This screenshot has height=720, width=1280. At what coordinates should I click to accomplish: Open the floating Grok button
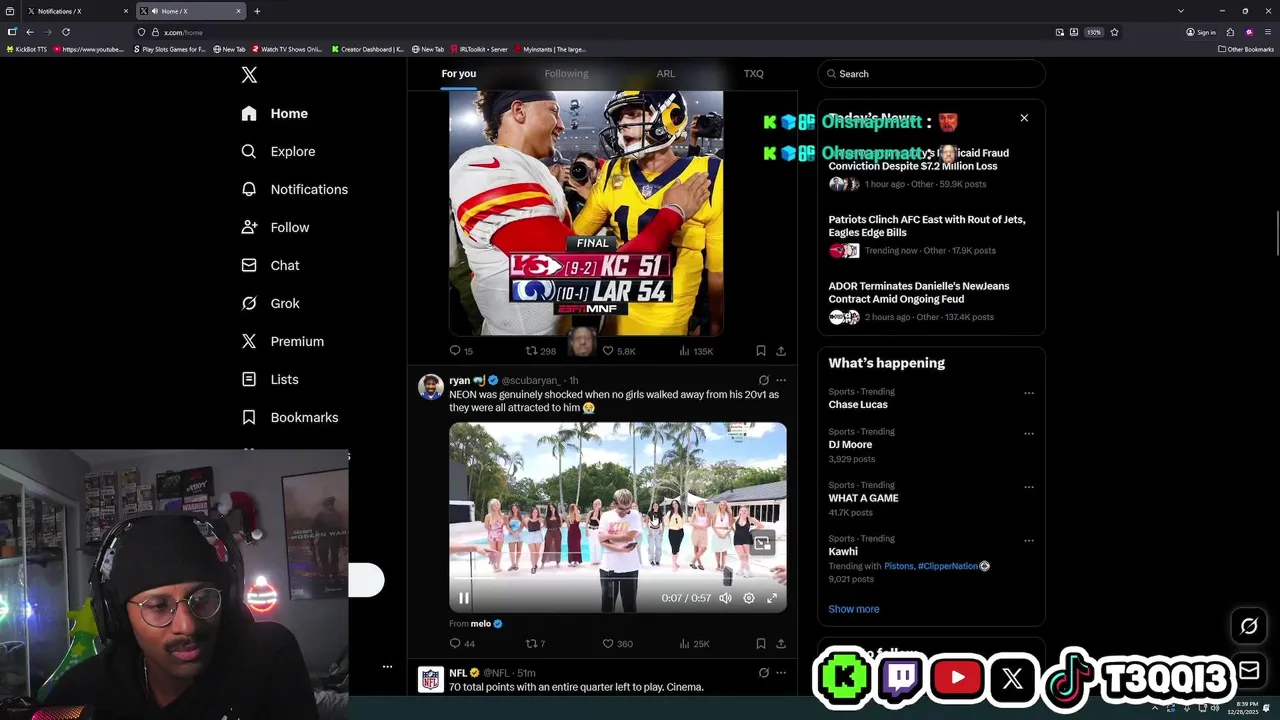tap(1249, 626)
